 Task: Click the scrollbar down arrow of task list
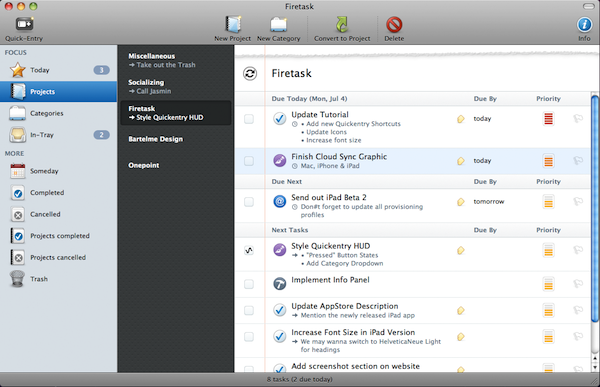click(x=595, y=367)
